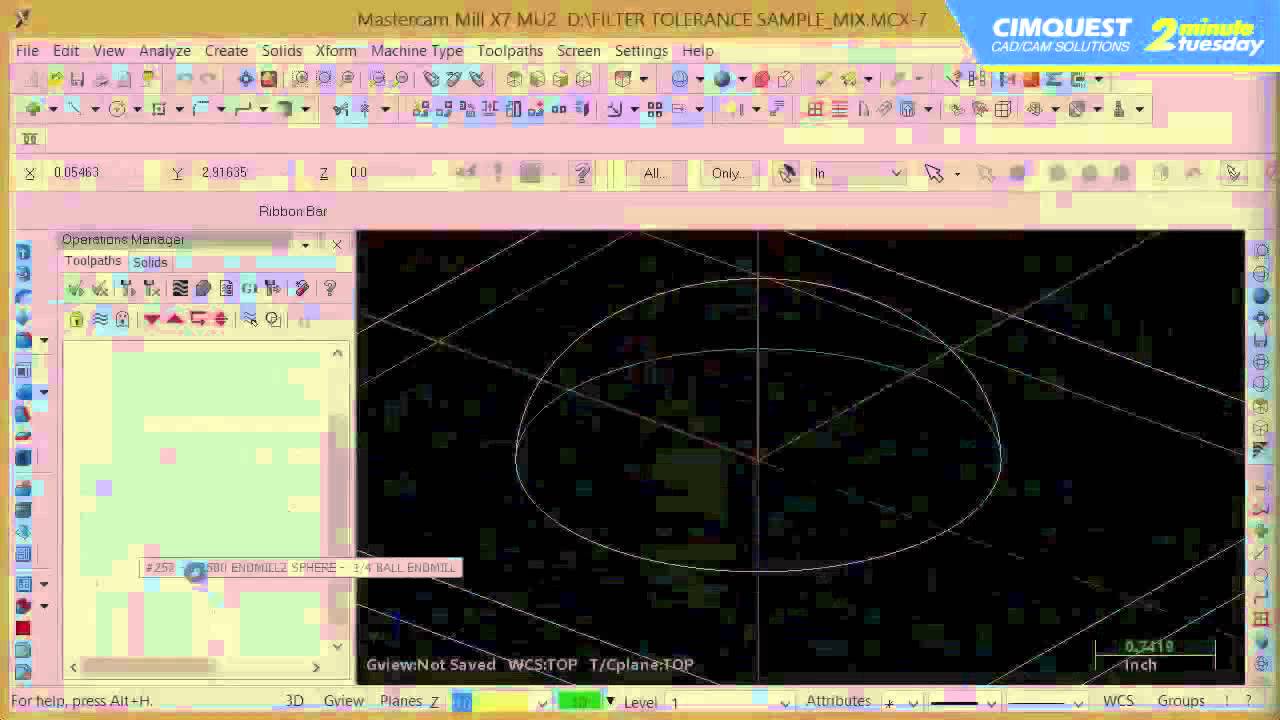Click the Open file icon in top toolbar
The width and height of the screenshot is (1280, 720).
coord(56,79)
